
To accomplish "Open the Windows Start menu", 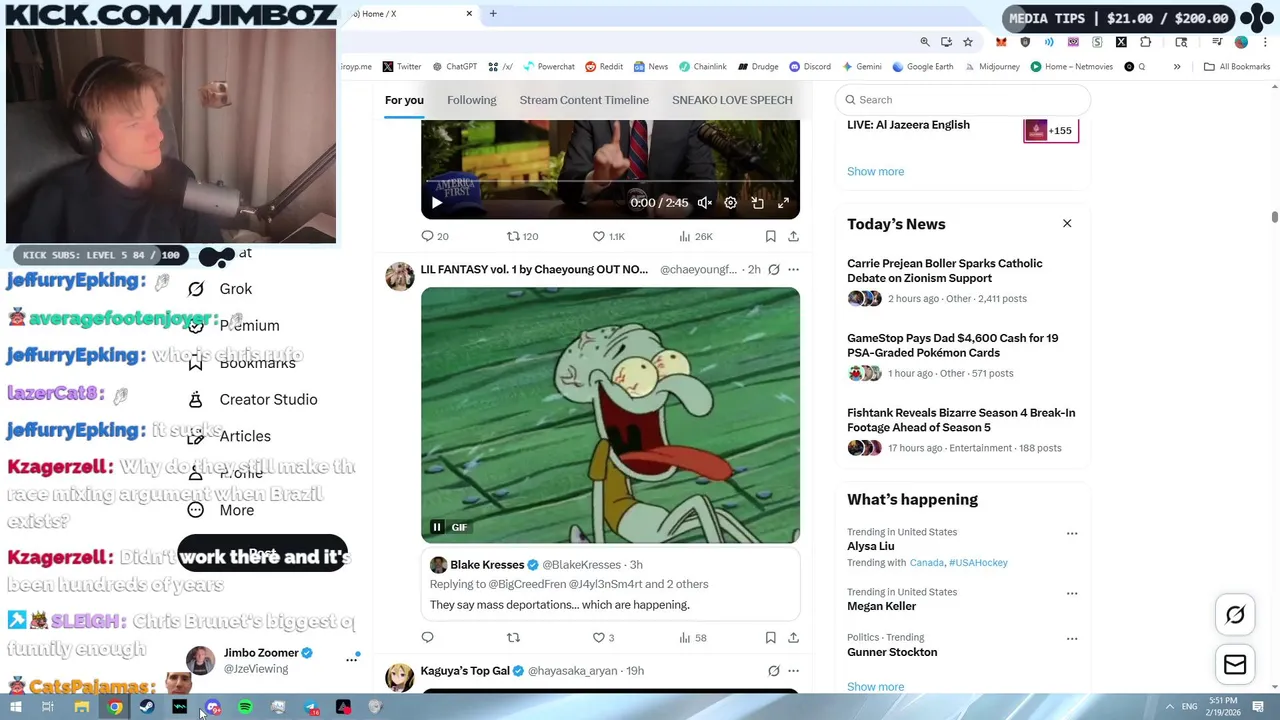I will (15, 707).
